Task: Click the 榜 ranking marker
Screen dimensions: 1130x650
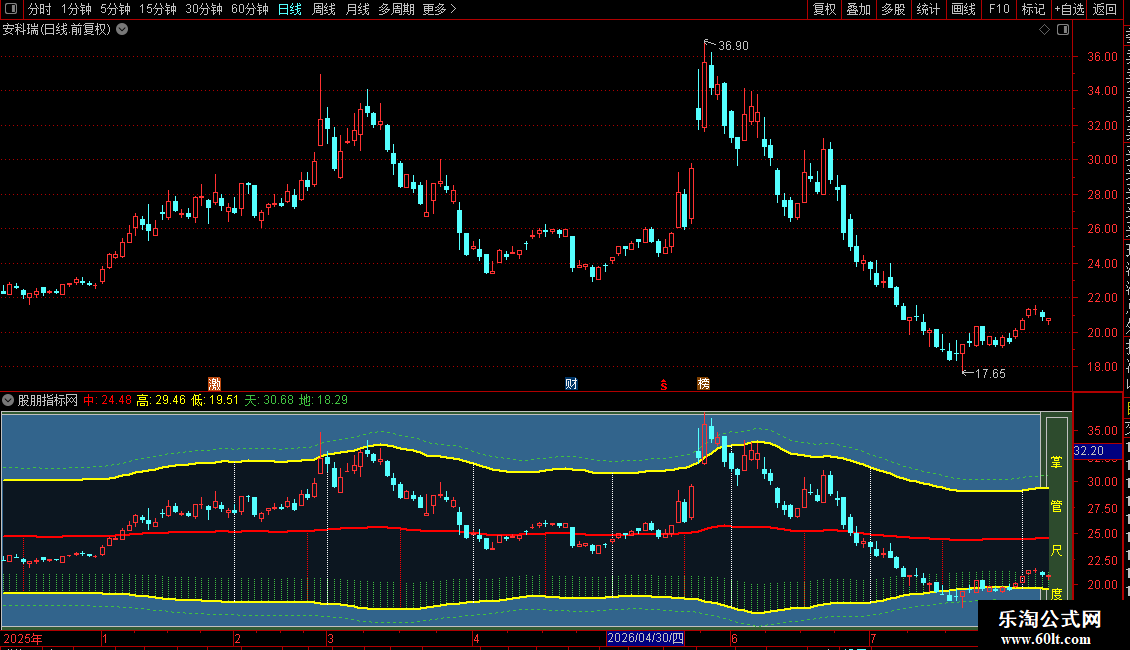Action: coord(703,383)
